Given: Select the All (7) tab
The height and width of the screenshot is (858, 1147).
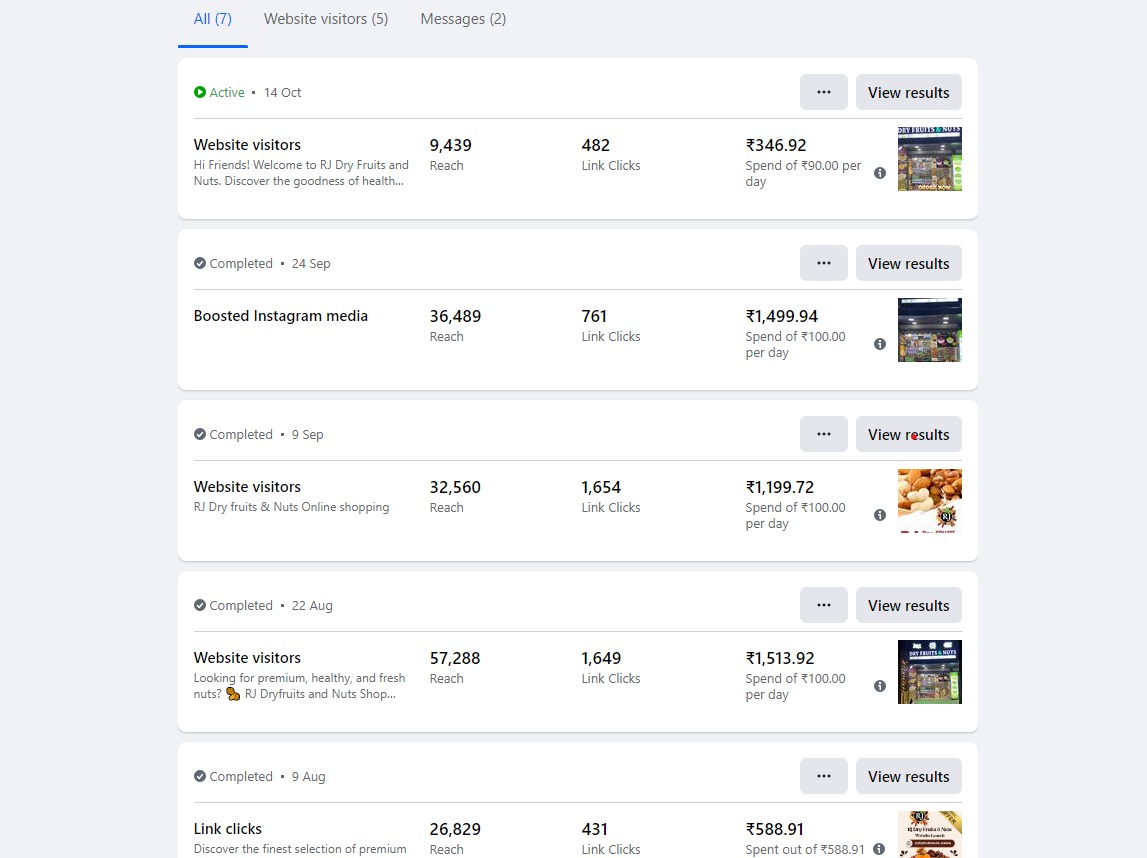Looking at the screenshot, I should click(x=213, y=19).
